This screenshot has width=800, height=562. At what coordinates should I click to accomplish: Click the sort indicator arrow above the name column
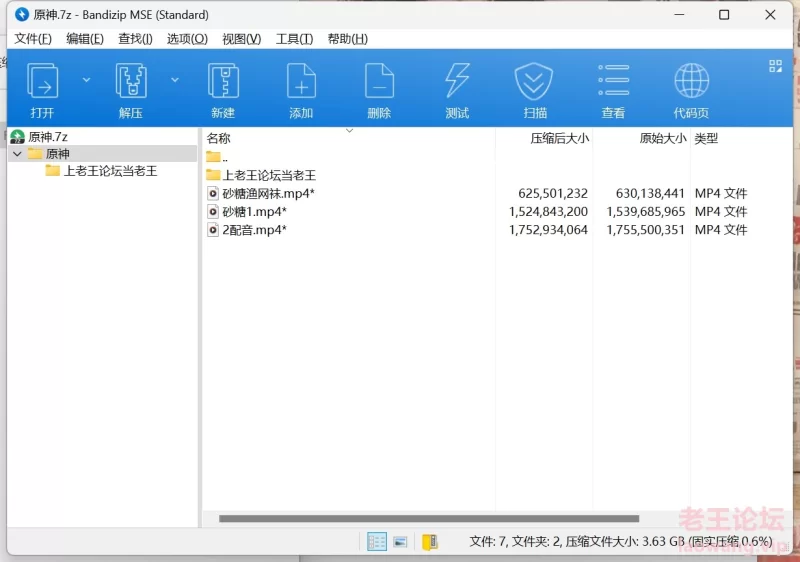(349, 131)
